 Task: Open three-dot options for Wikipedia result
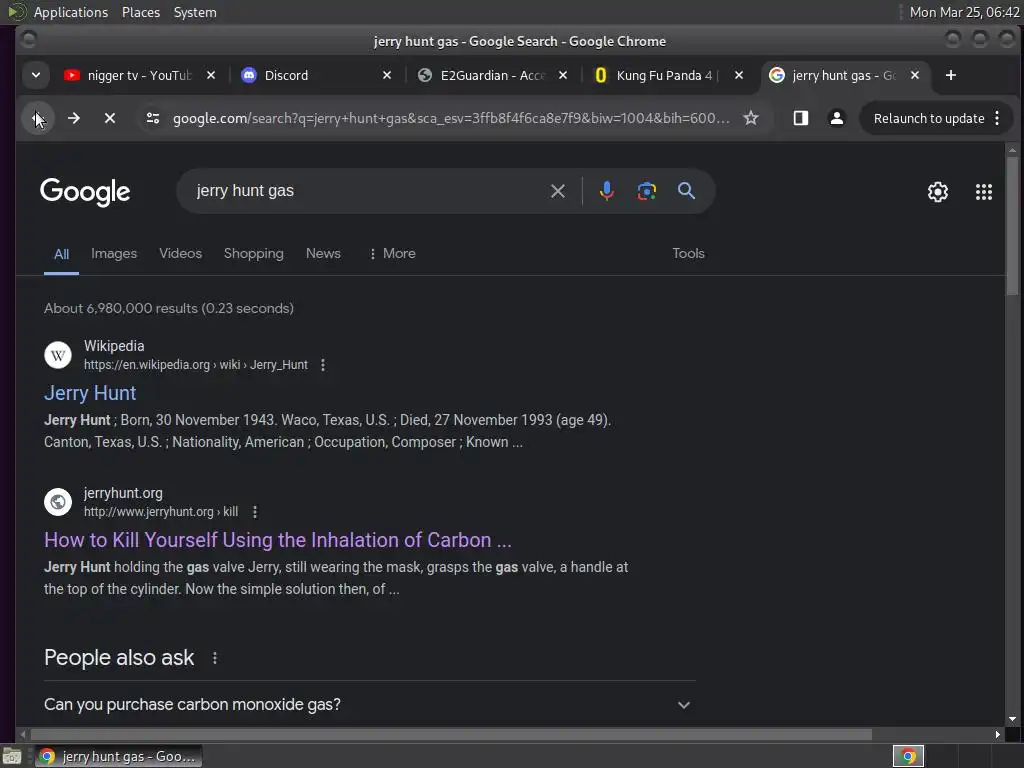(323, 365)
